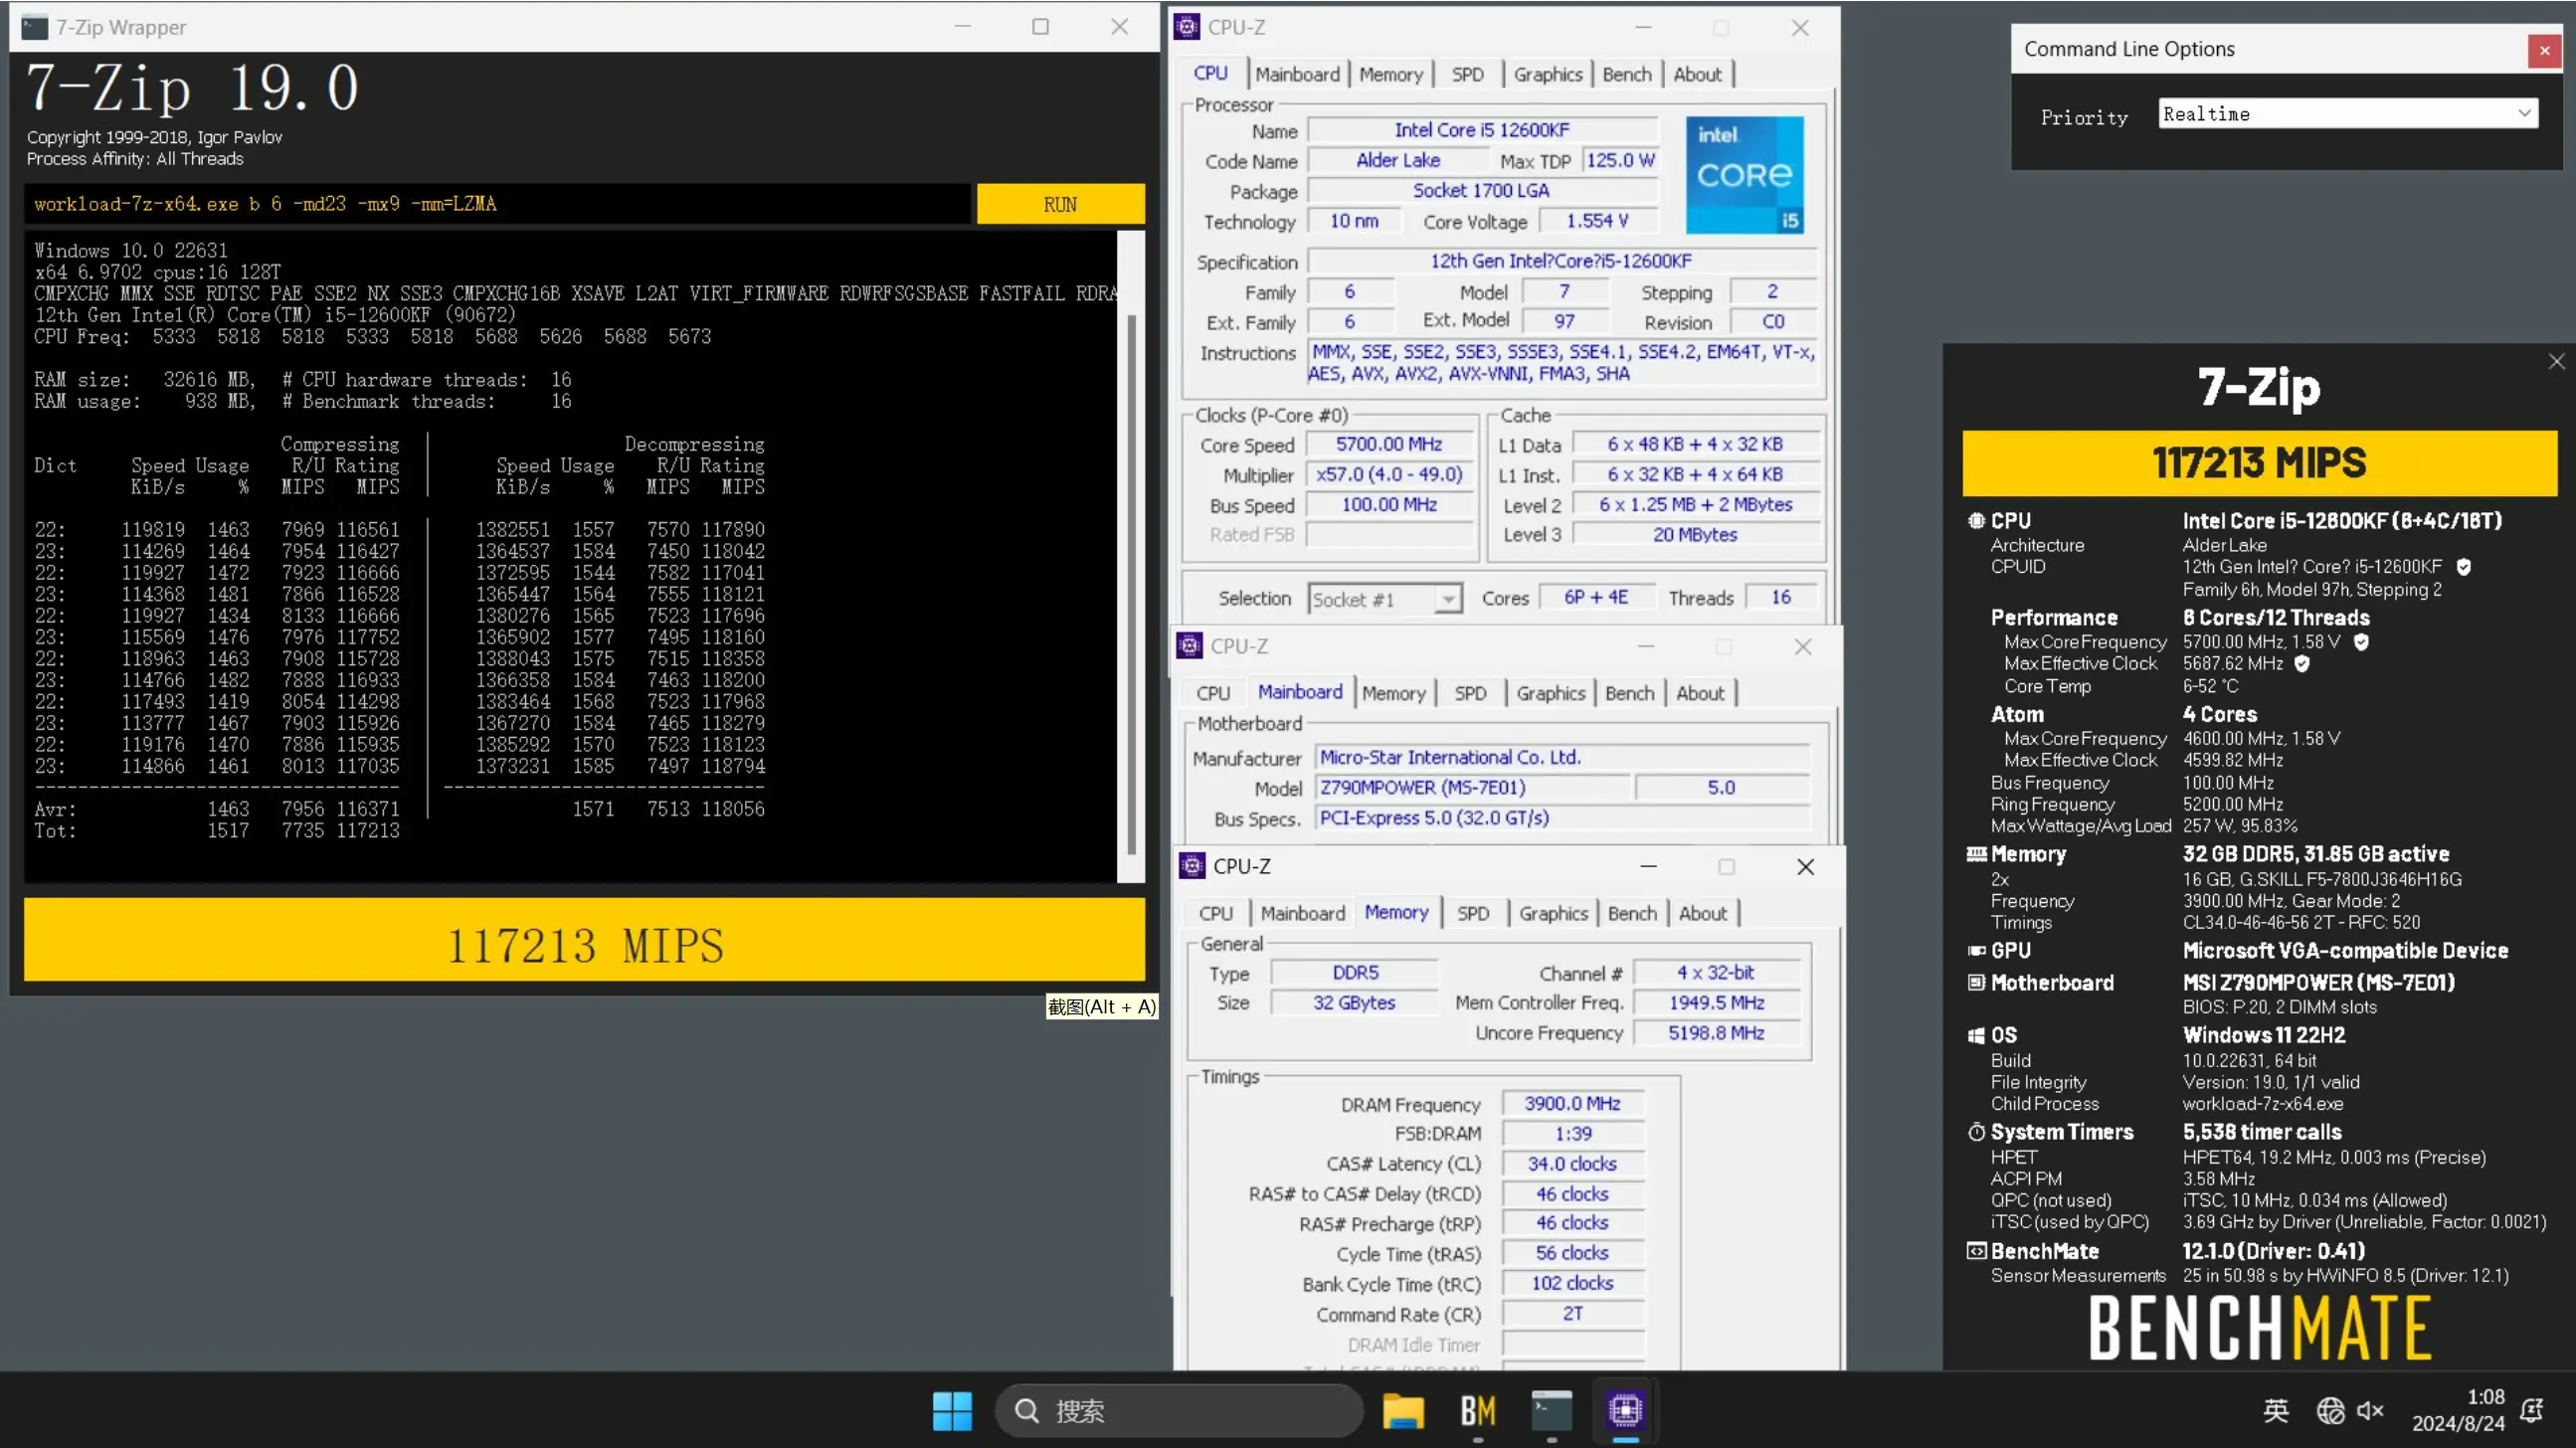
Task: Click the Windows Start button
Action: click(x=951, y=1410)
